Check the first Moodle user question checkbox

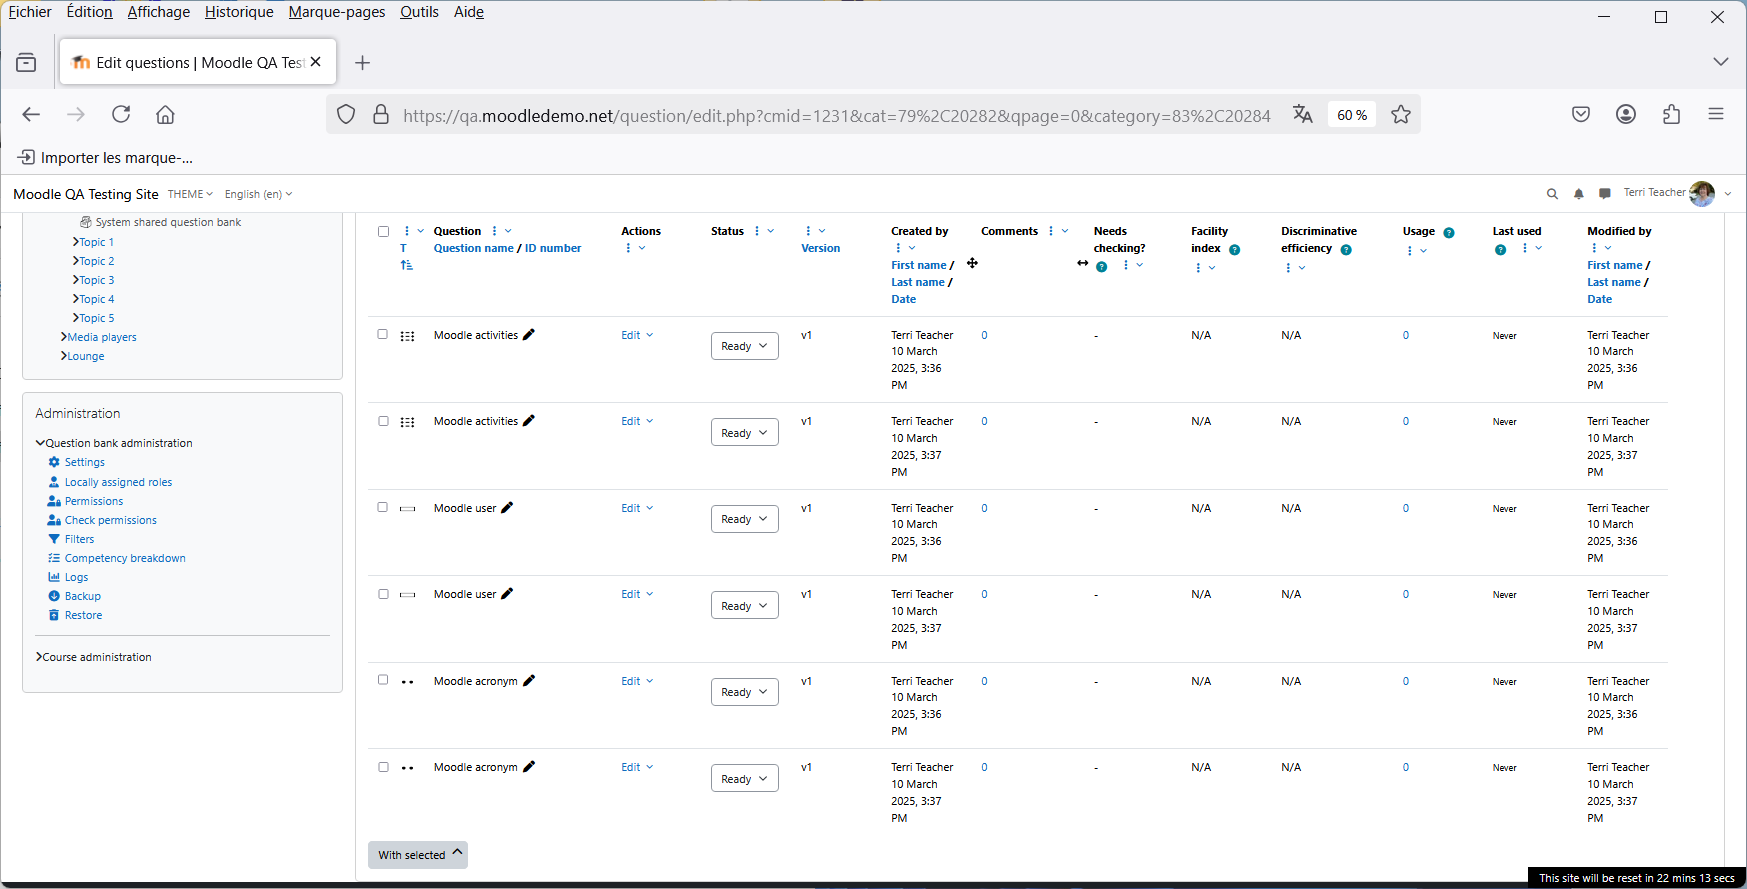[x=382, y=507]
